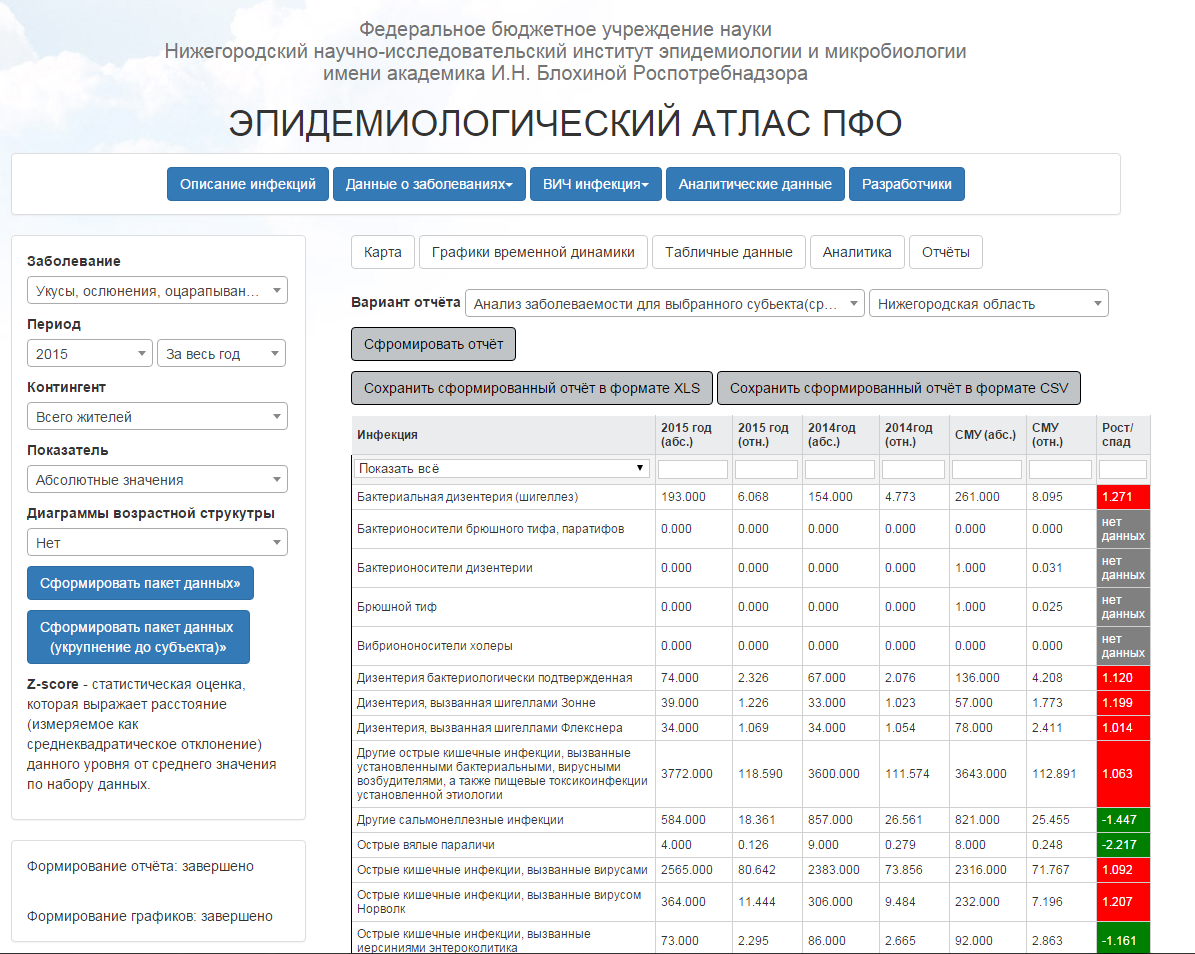The height and width of the screenshot is (954, 1195).
Task: Select Дизентерия, вызванная шигеллами Зонне row
Action: [751, 703]
